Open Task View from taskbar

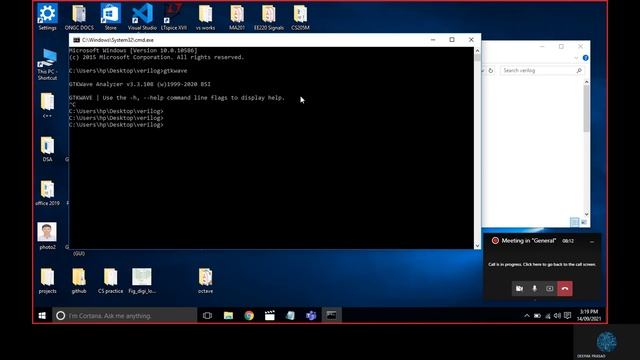(x=207, y=316)
